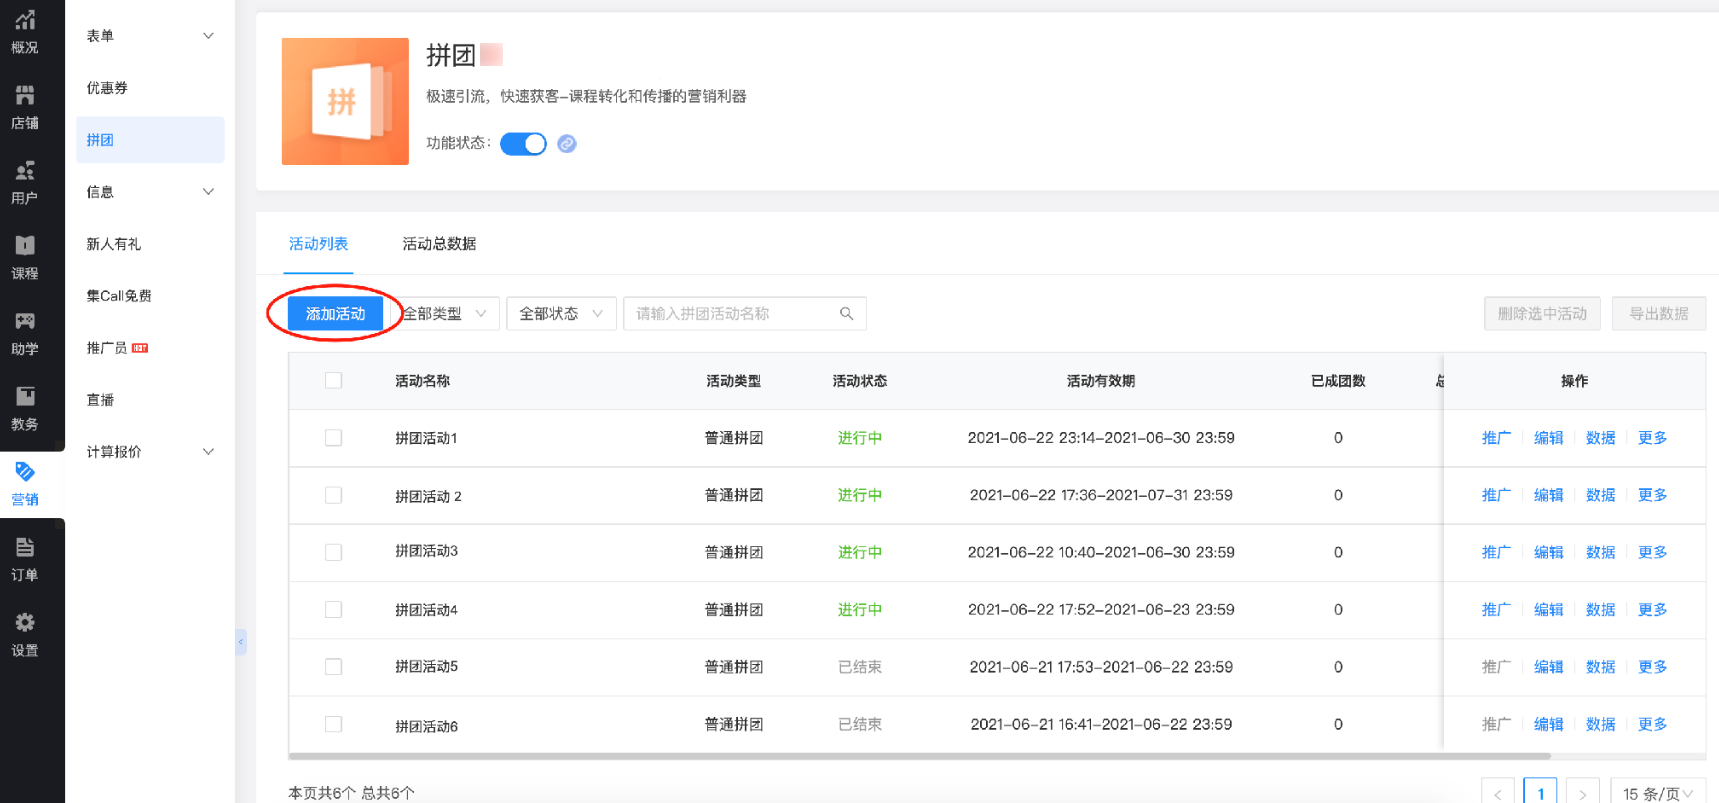Open the 15 条/页 page size dropdown
This screenshot has width=1719, height=803.
pos(1657,793)
